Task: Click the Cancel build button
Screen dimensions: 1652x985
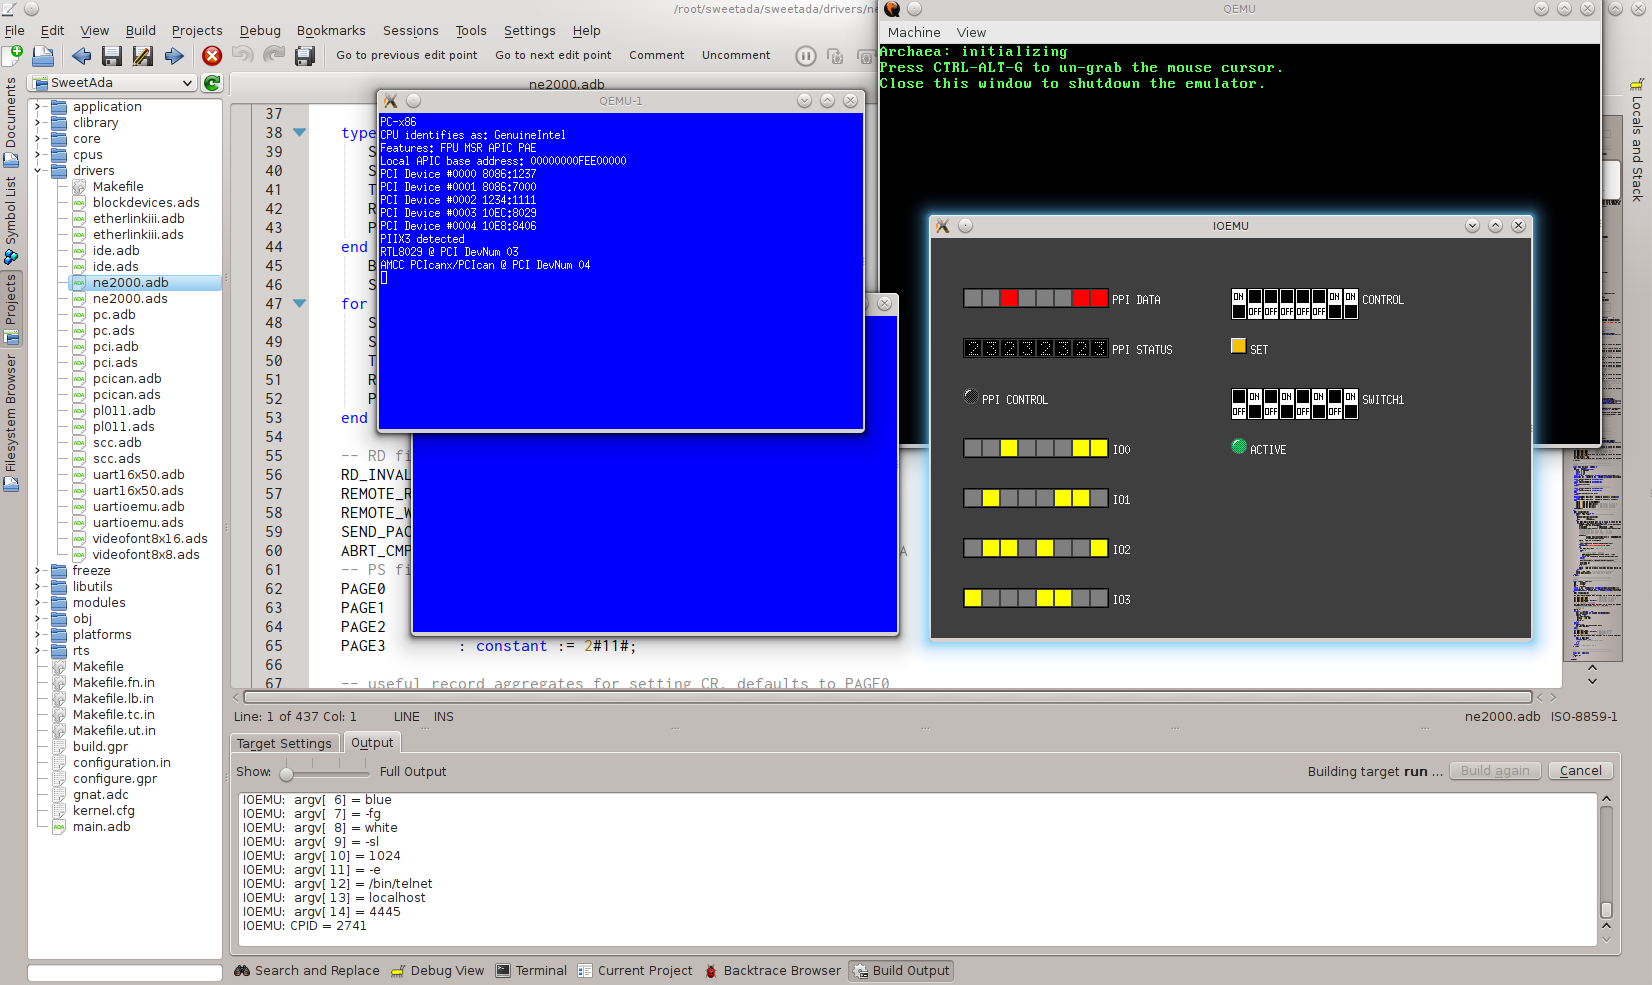Action: [x=1580, y=771]
